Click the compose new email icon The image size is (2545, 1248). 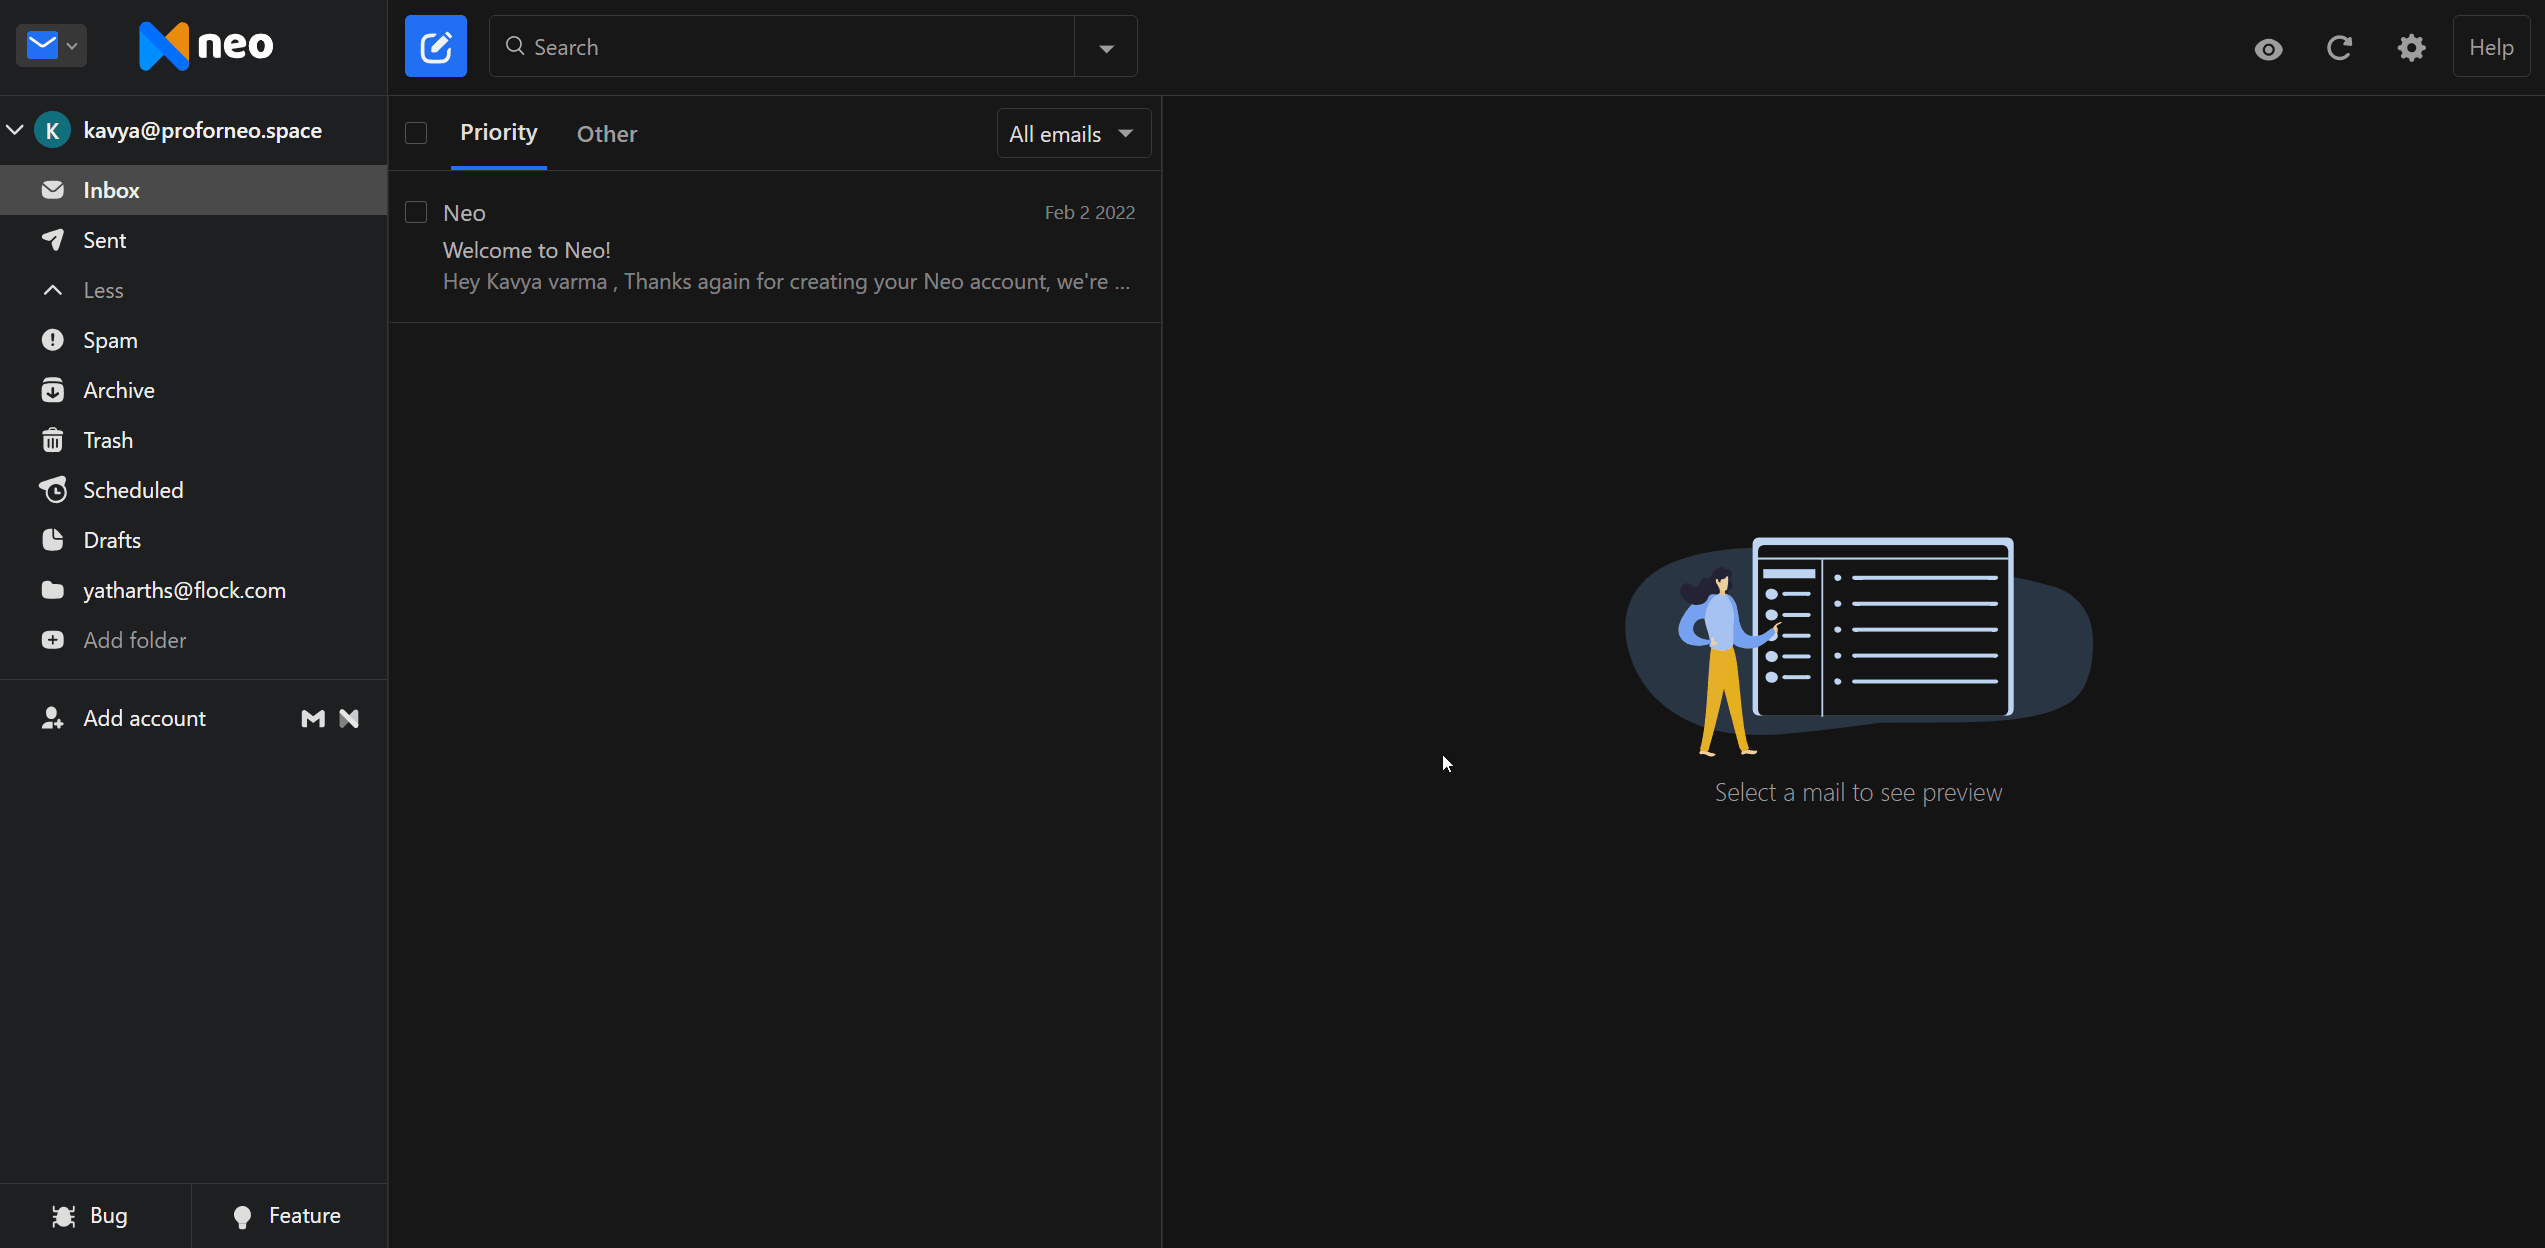click(x=435, y=46)
